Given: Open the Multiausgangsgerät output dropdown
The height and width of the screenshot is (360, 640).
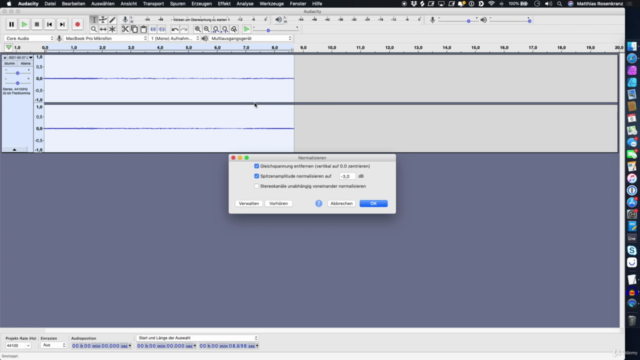Looking at the screenshot, I should [x=251, y=38].
